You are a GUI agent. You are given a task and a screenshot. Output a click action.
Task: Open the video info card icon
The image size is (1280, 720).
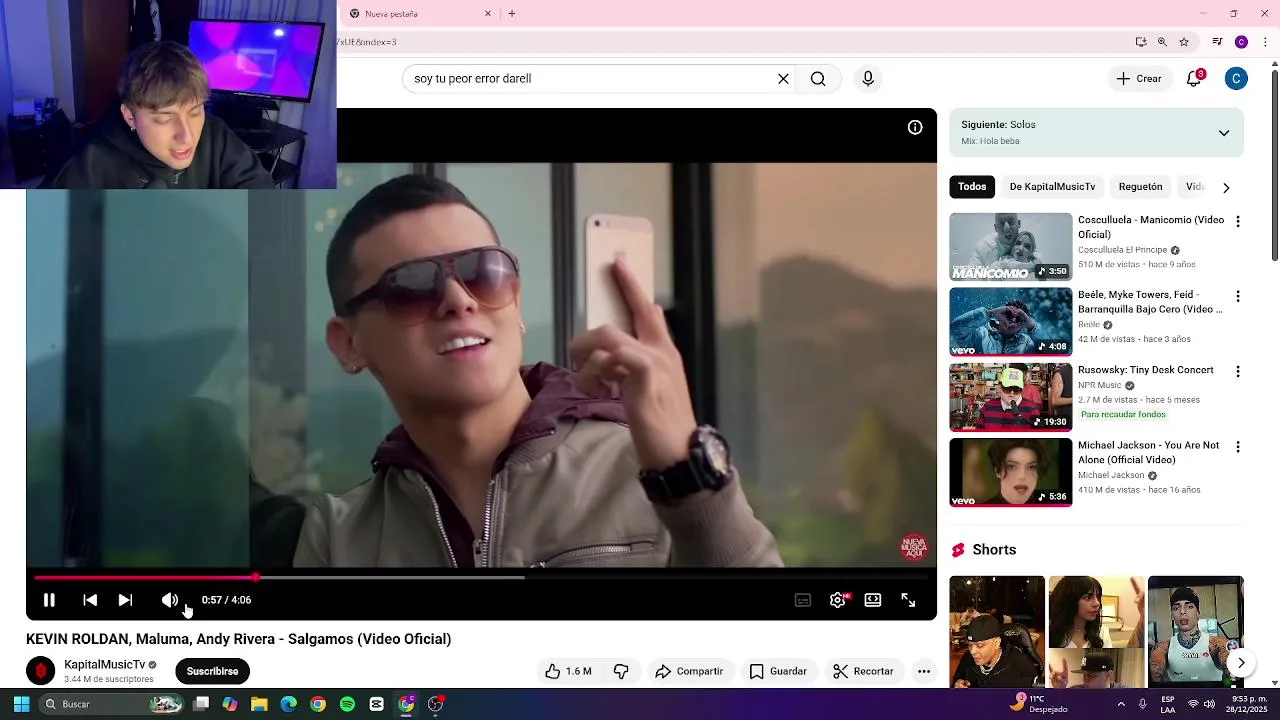915,127
